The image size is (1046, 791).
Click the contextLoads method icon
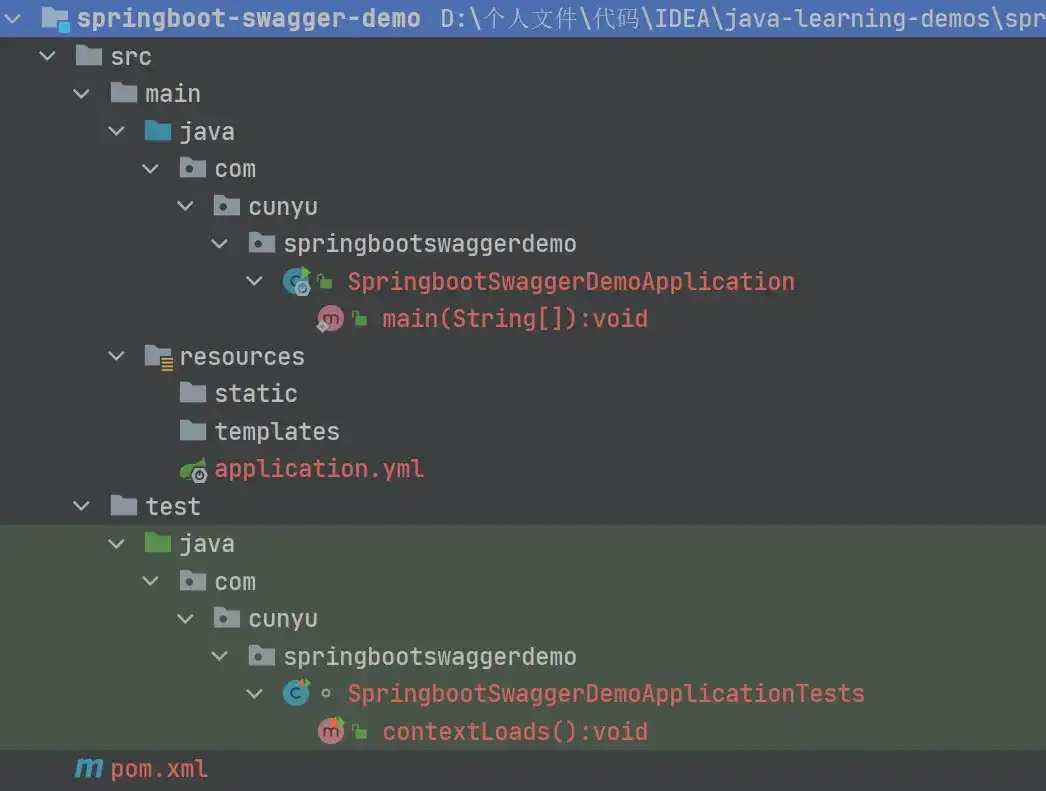(x=330, y=731)
